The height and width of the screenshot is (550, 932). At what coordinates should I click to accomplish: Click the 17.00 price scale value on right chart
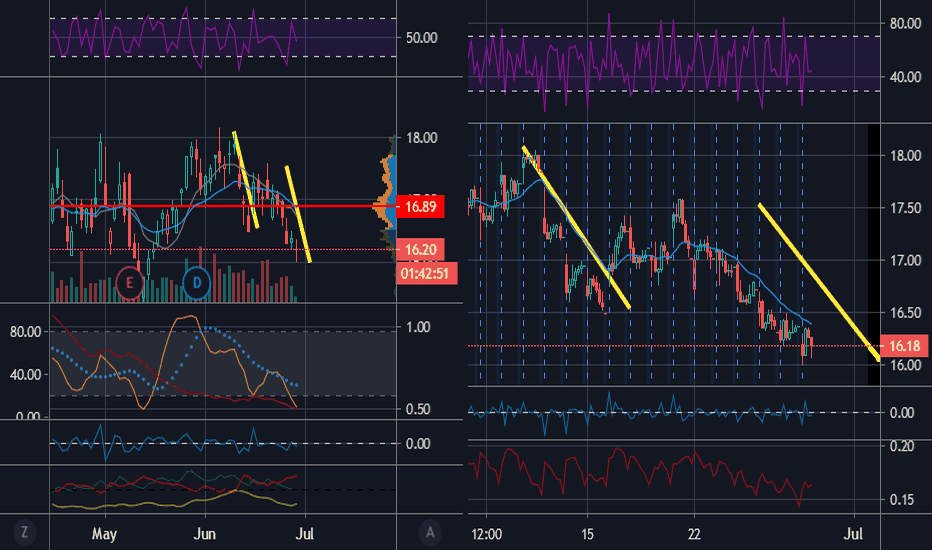click(x=905, y=260)
